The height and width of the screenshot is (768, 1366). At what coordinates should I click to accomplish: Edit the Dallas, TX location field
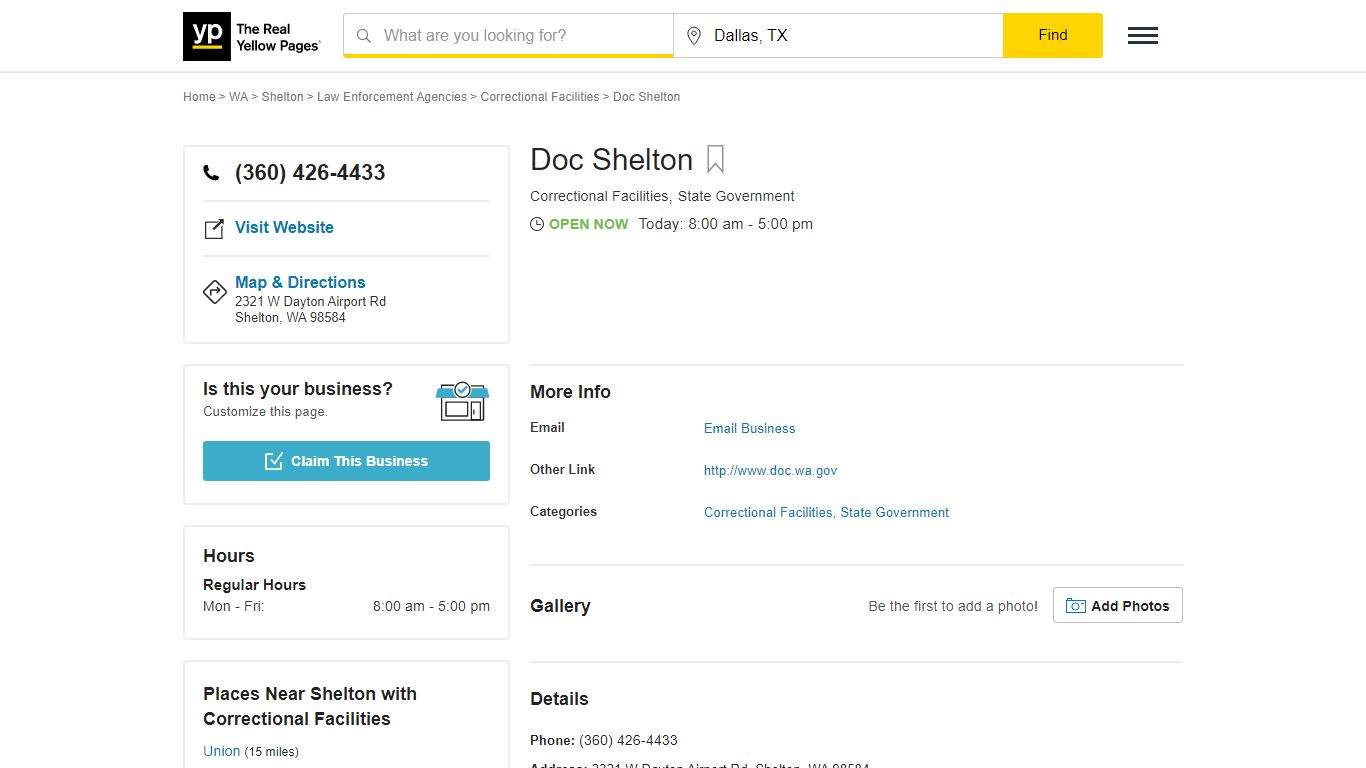(x=838, y=36)
